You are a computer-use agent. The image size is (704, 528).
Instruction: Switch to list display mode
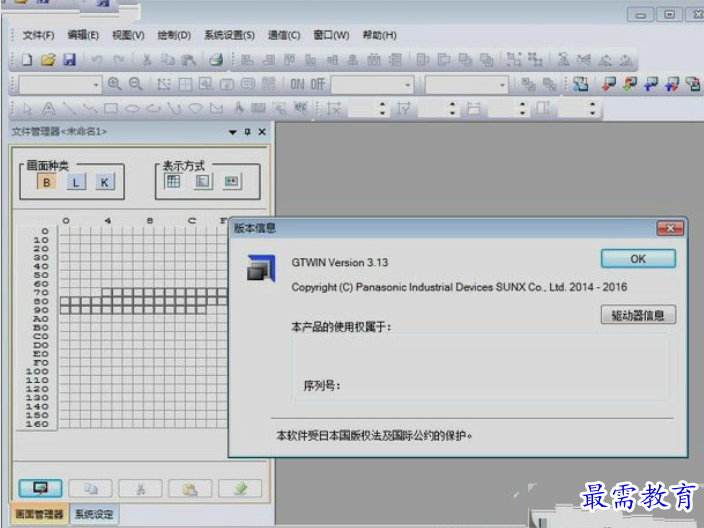point(202,181)
